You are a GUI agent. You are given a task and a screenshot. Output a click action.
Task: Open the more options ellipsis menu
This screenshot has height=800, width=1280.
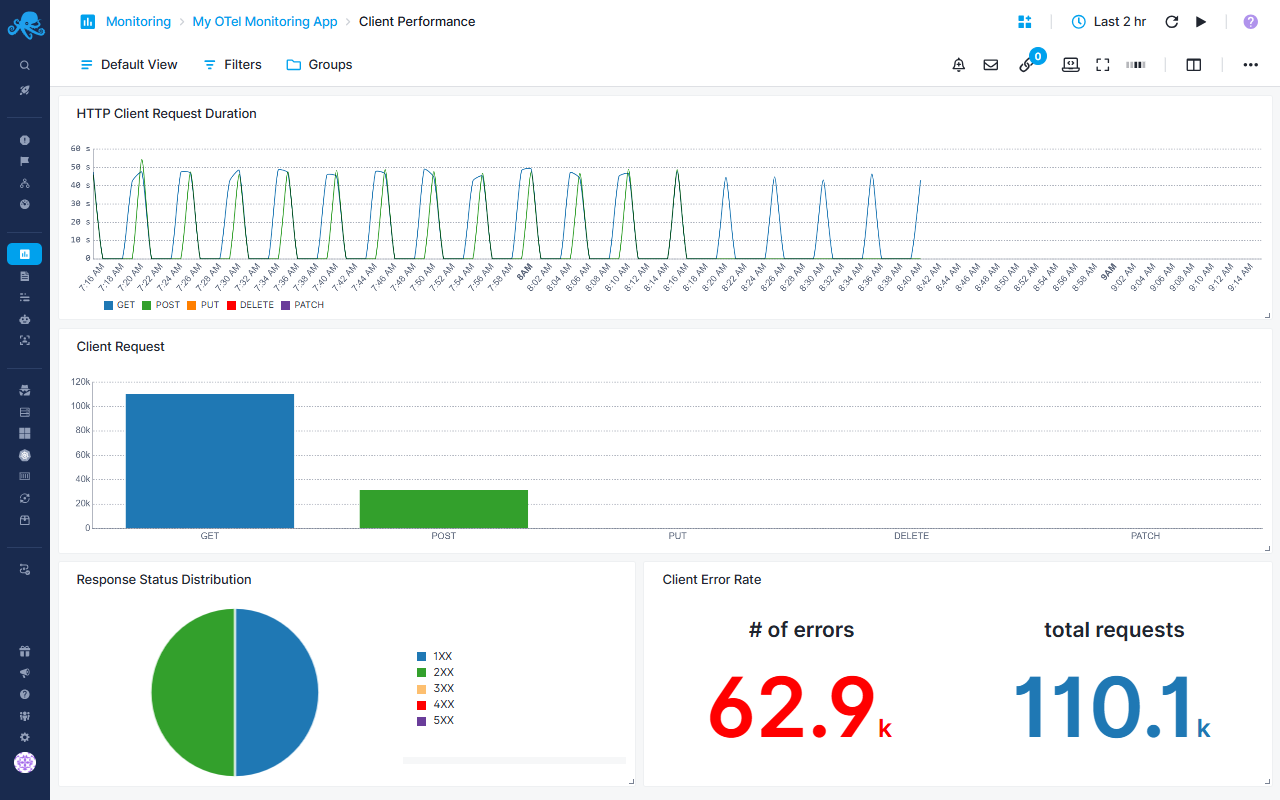tap(1251, 64)
